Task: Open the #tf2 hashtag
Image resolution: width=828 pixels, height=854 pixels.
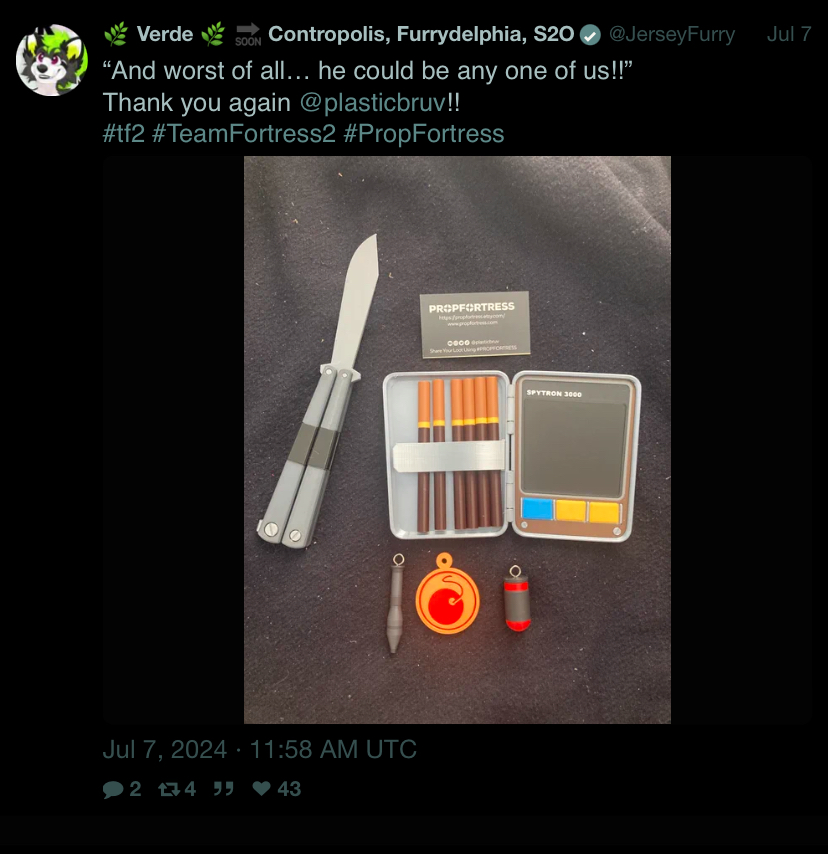Action: point(124,134)
